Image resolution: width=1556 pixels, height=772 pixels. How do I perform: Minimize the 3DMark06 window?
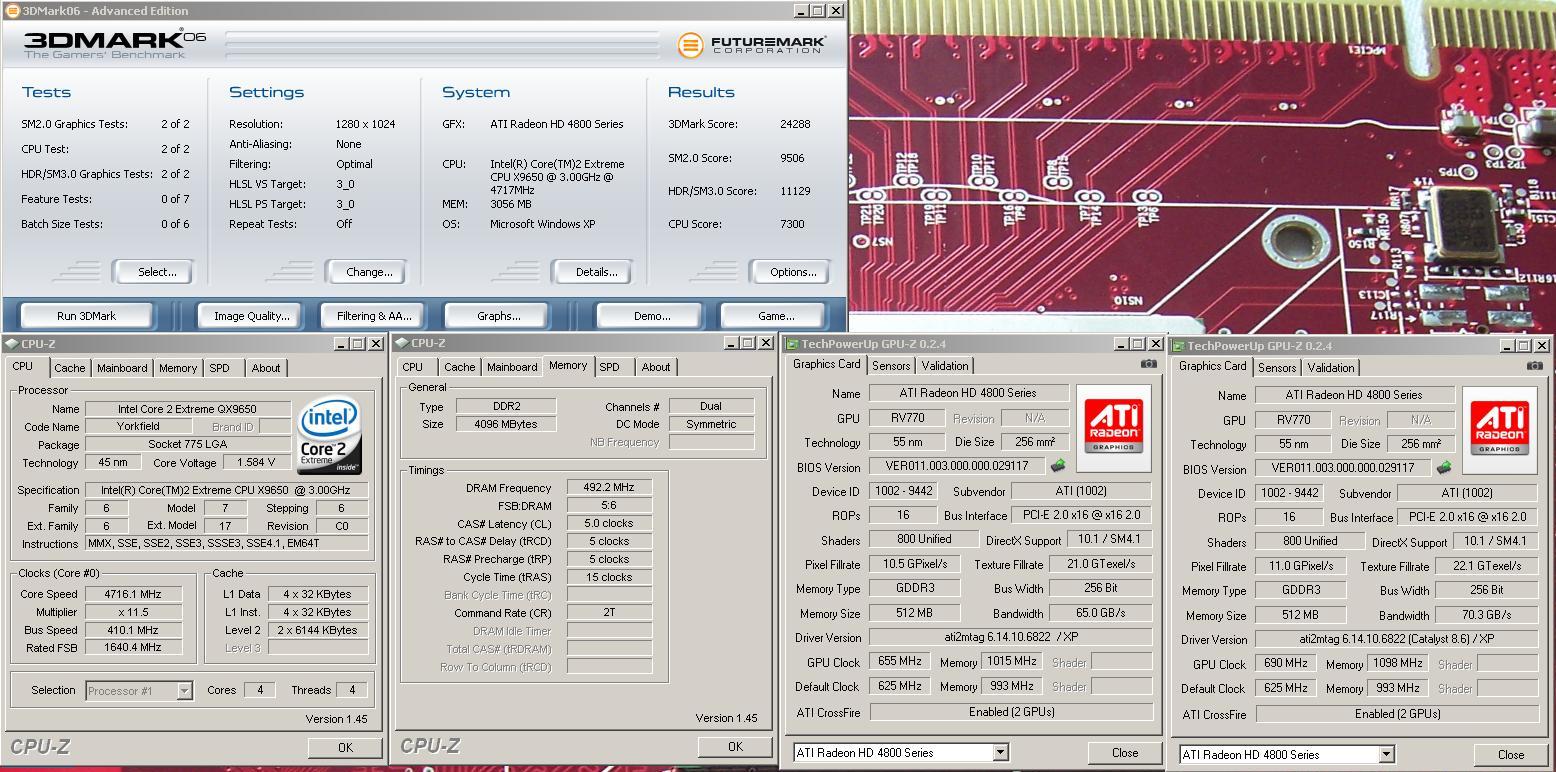coord(801,11)
